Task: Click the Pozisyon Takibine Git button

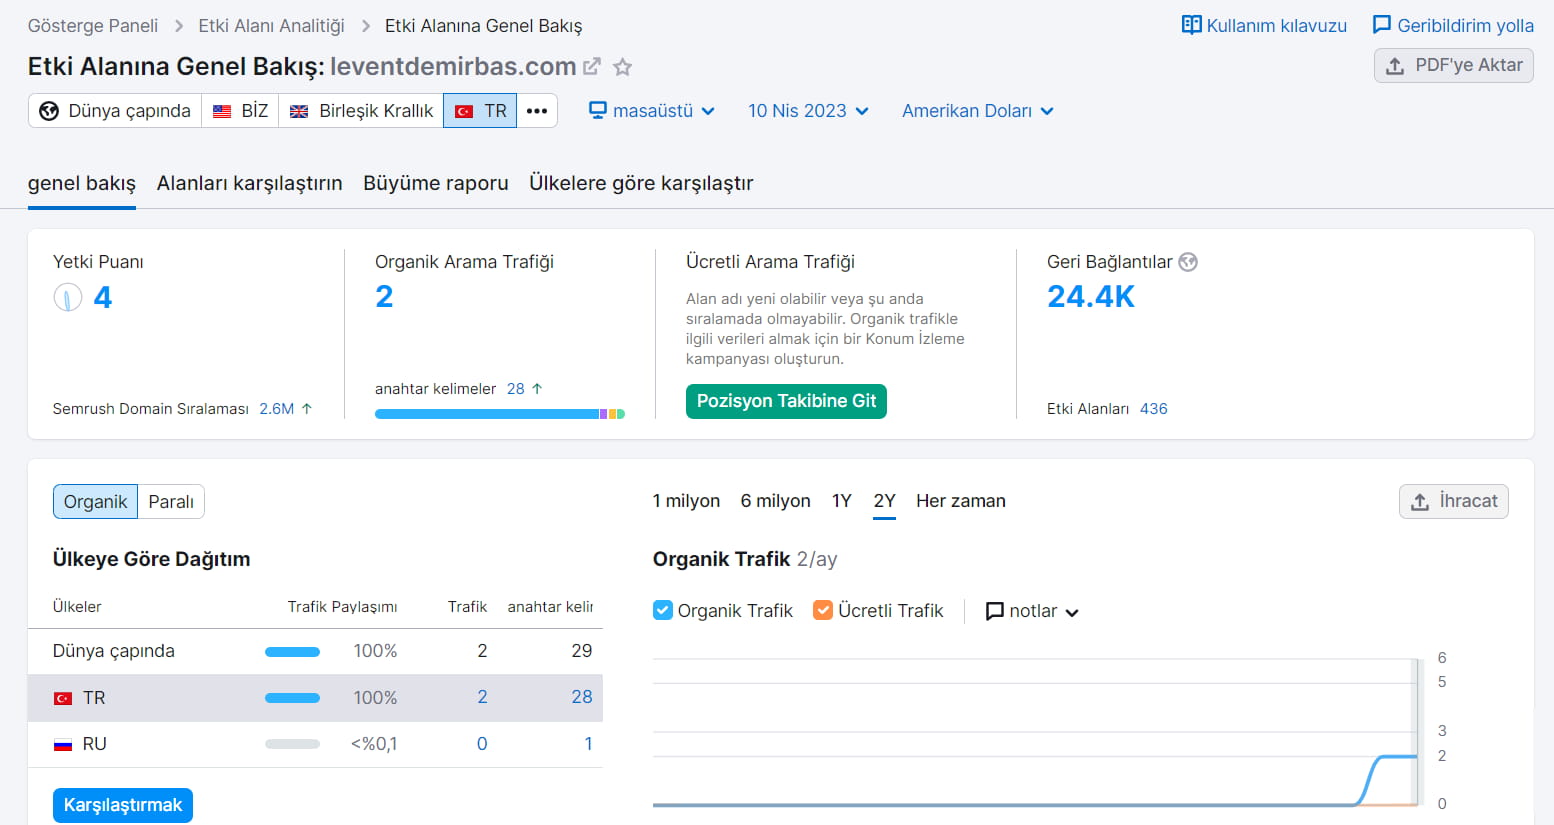Action: 786,401
